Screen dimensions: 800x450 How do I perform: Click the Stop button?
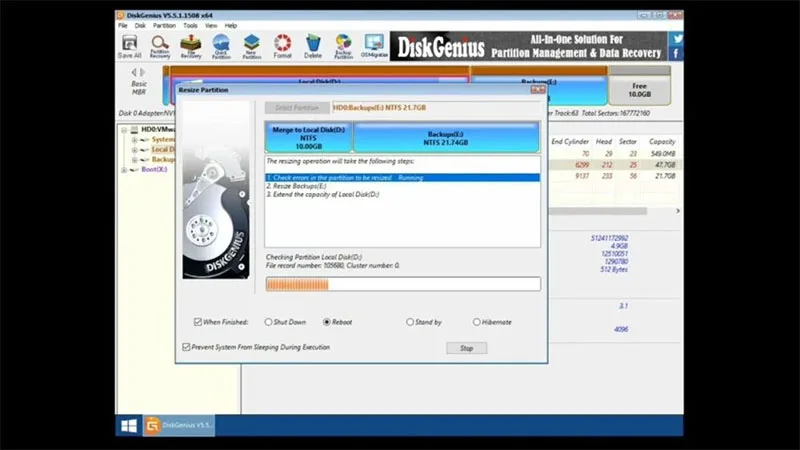pos(466,348)
